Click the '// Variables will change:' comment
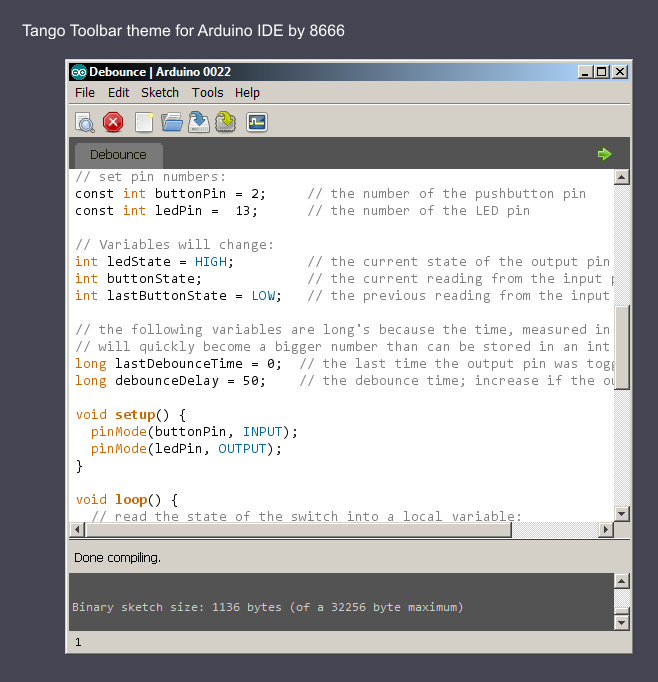Viewport: 658px width, 682px height. [174, 245]
